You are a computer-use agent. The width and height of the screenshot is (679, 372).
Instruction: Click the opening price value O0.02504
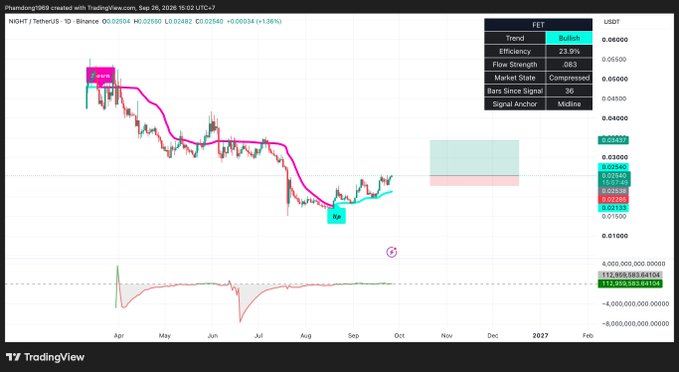(117, 21)
